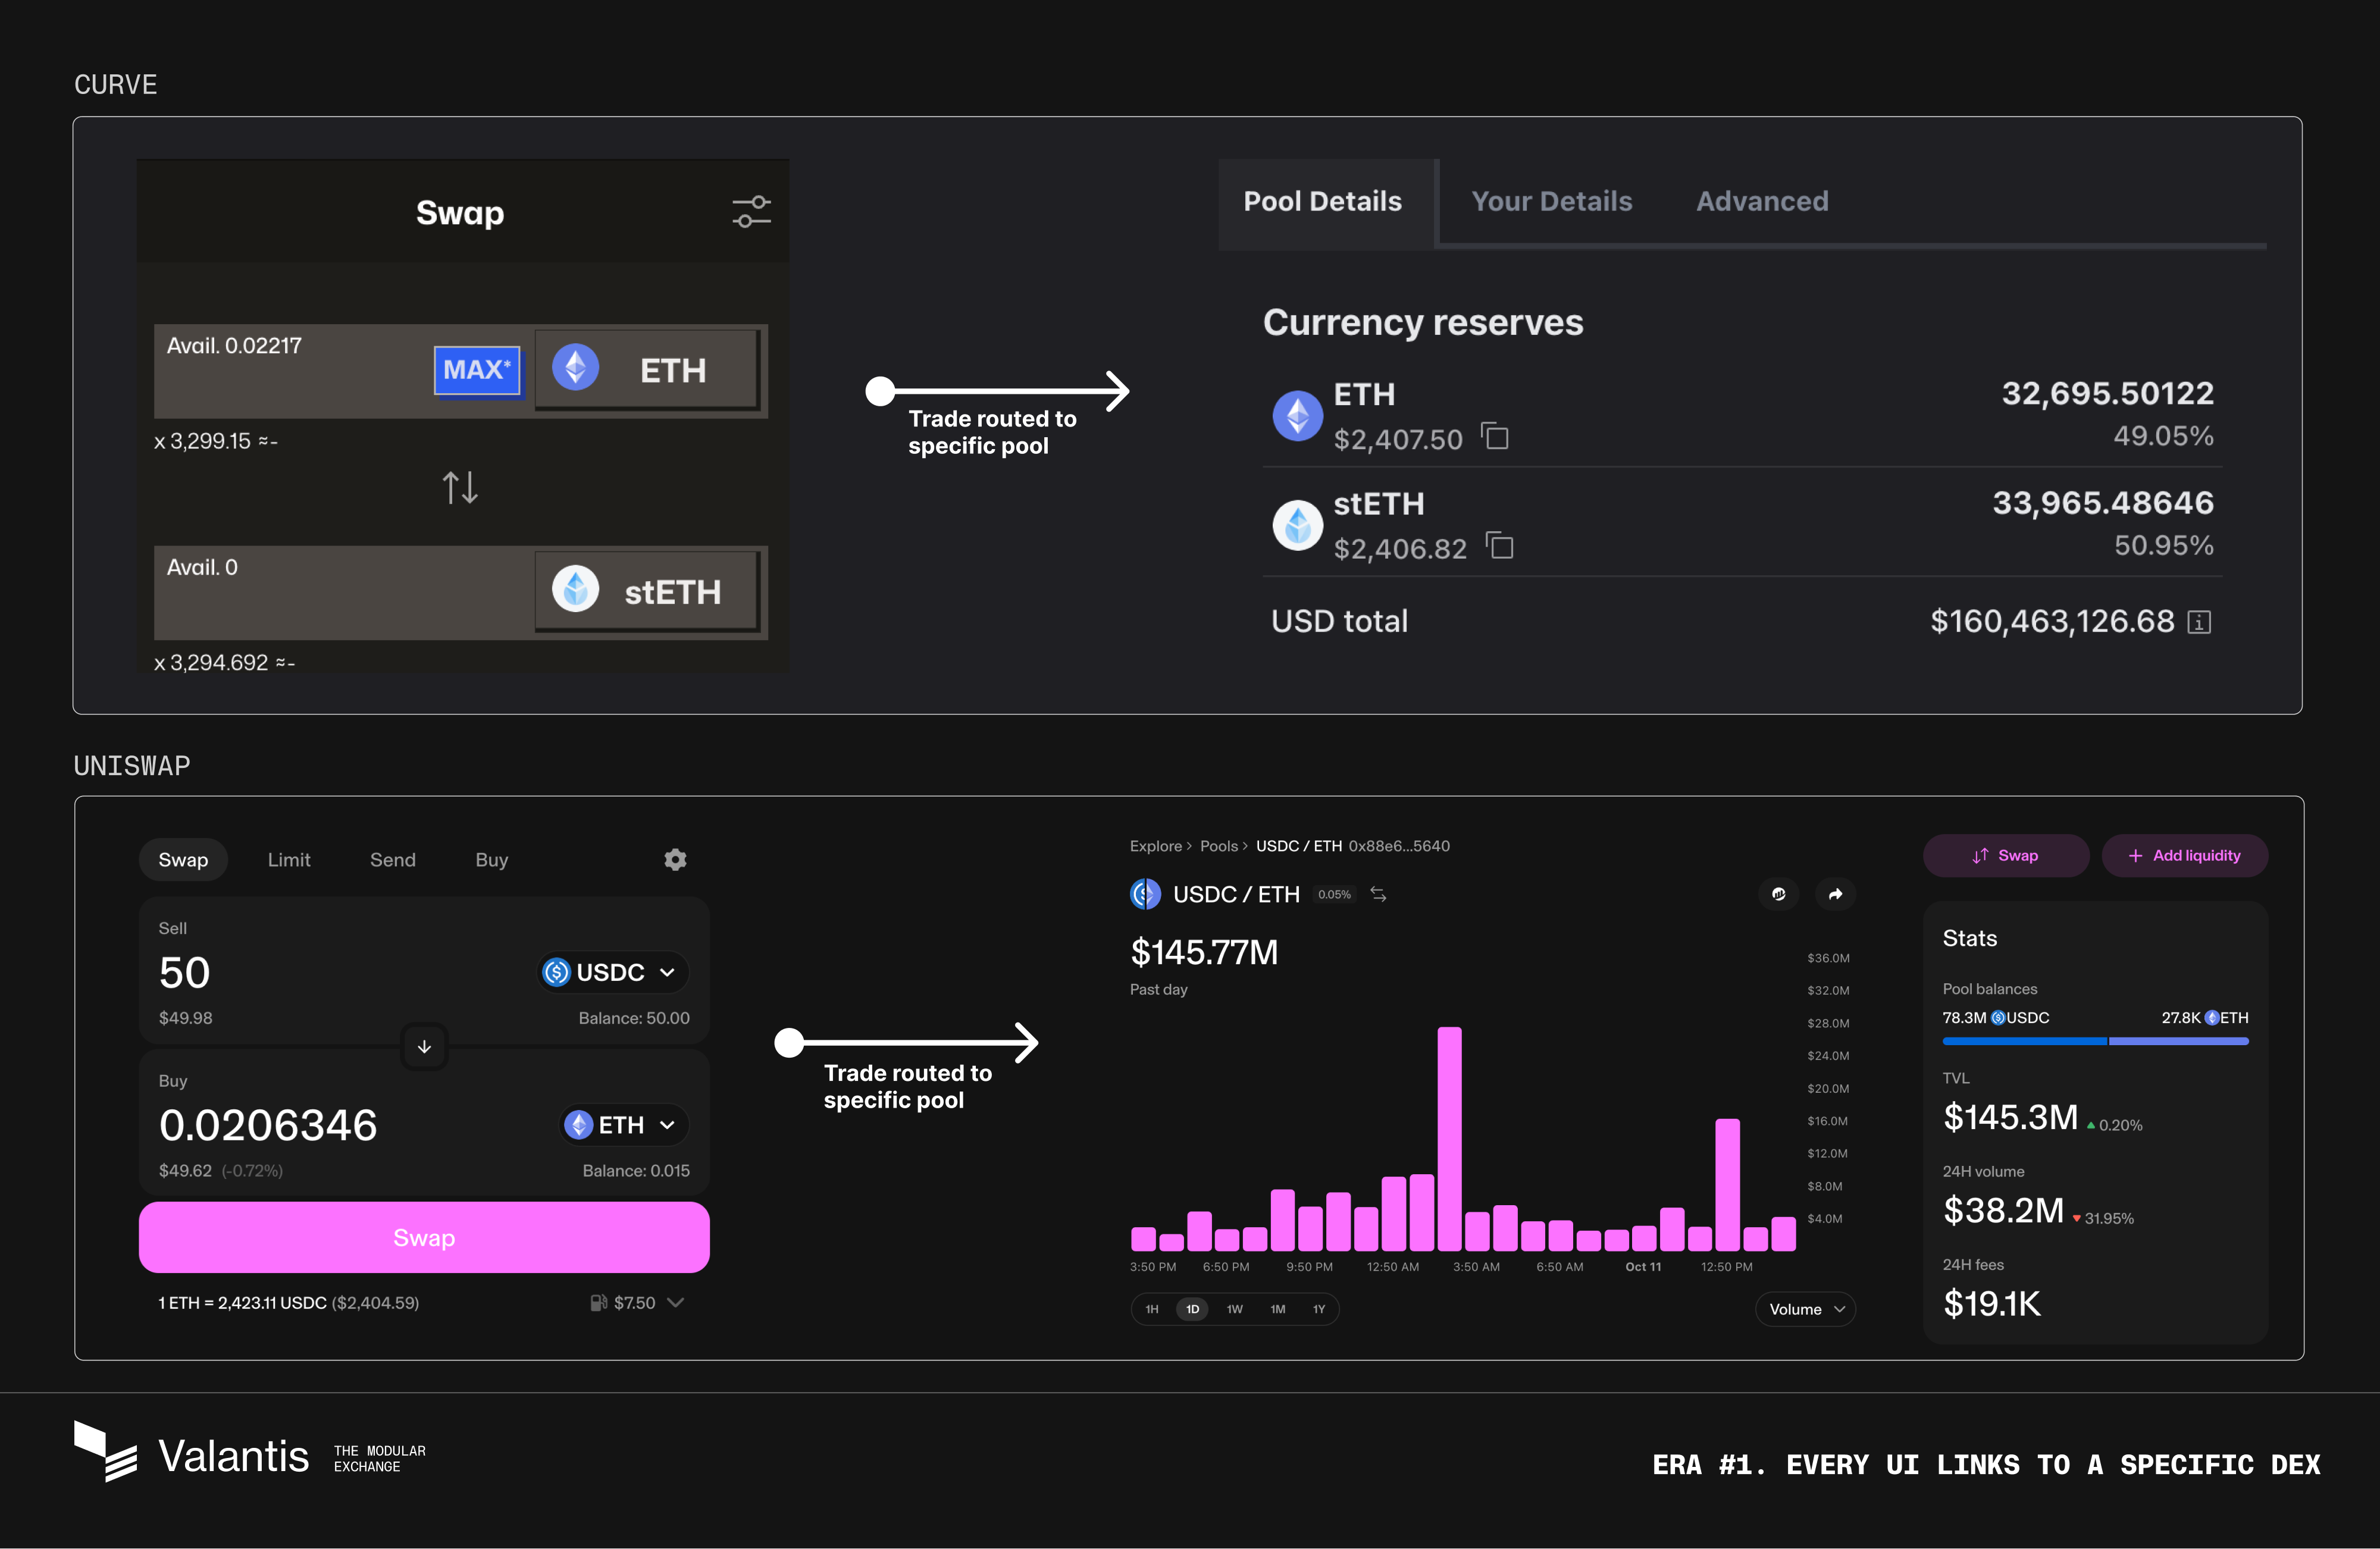Screen dimensions: 2380x1549
Task: Select the 1D timeframe
Action: coord(1192,1309)
